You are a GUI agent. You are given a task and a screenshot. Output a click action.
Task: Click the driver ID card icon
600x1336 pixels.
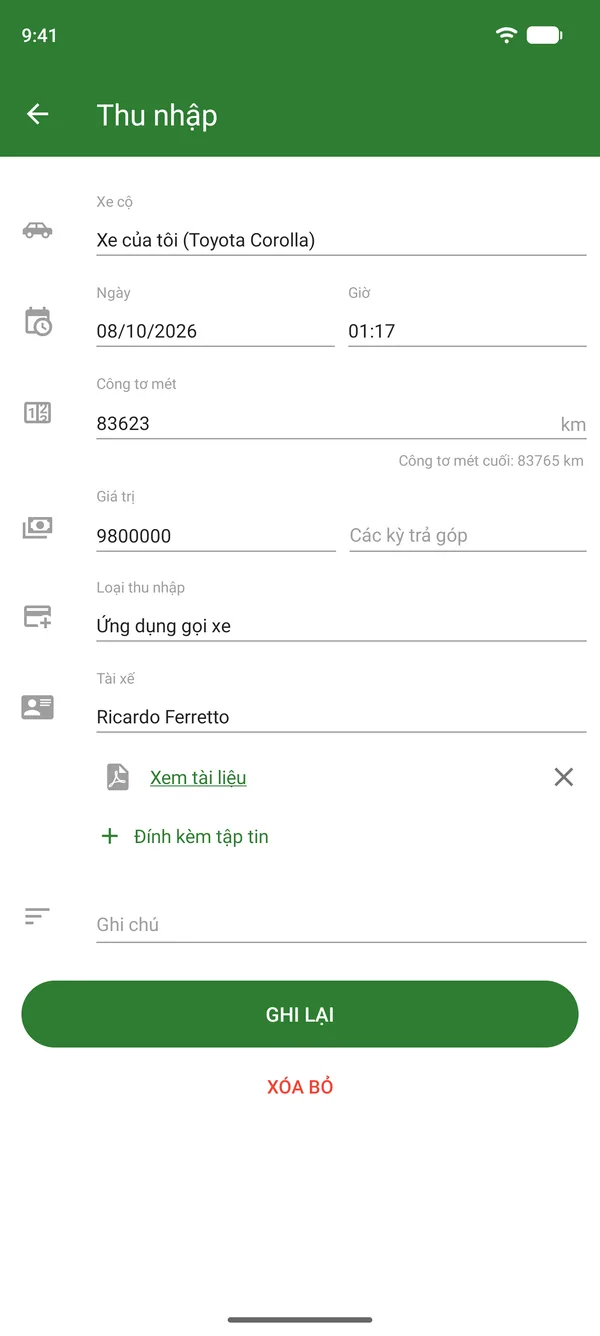[x=38, y=707]
